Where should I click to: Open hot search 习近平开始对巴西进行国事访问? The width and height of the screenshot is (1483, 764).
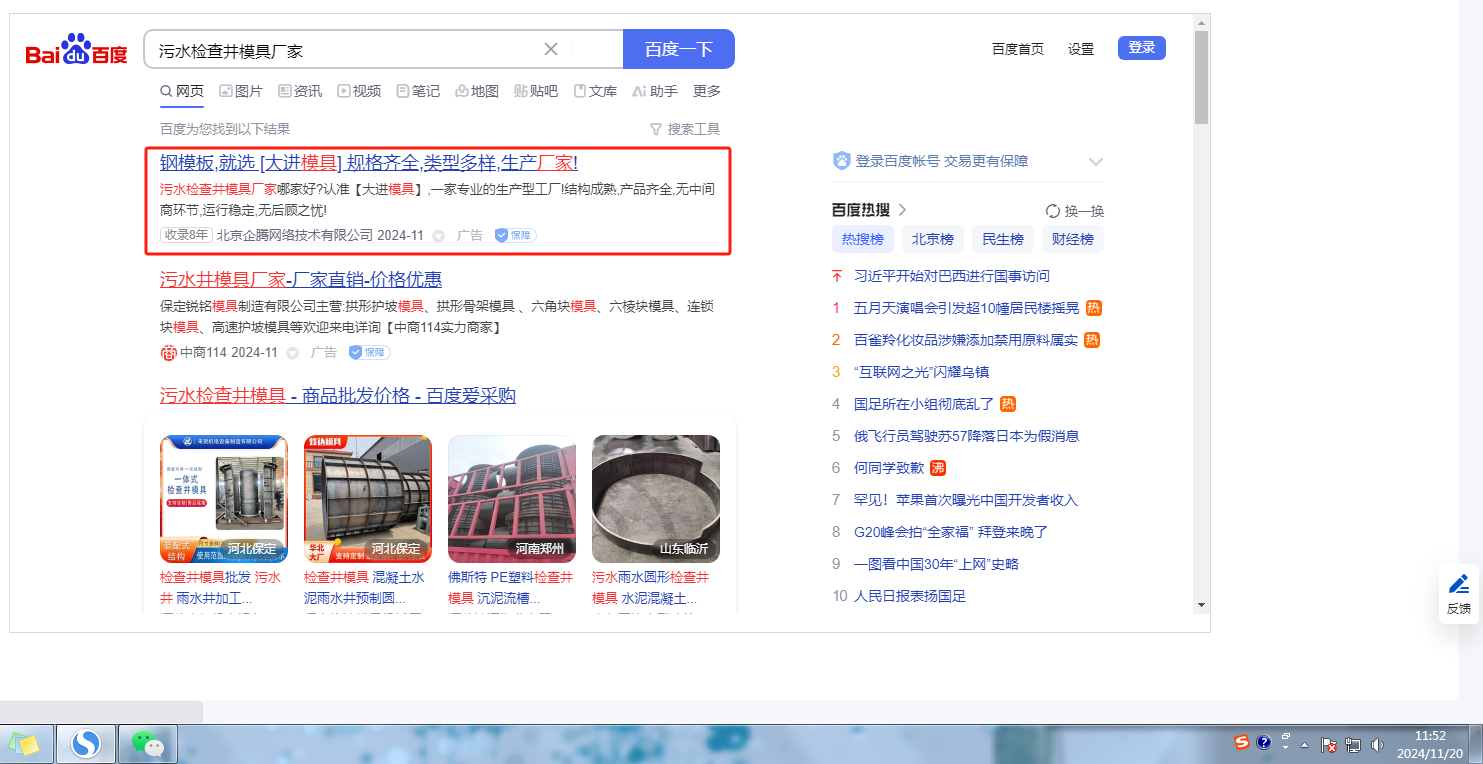952,276
